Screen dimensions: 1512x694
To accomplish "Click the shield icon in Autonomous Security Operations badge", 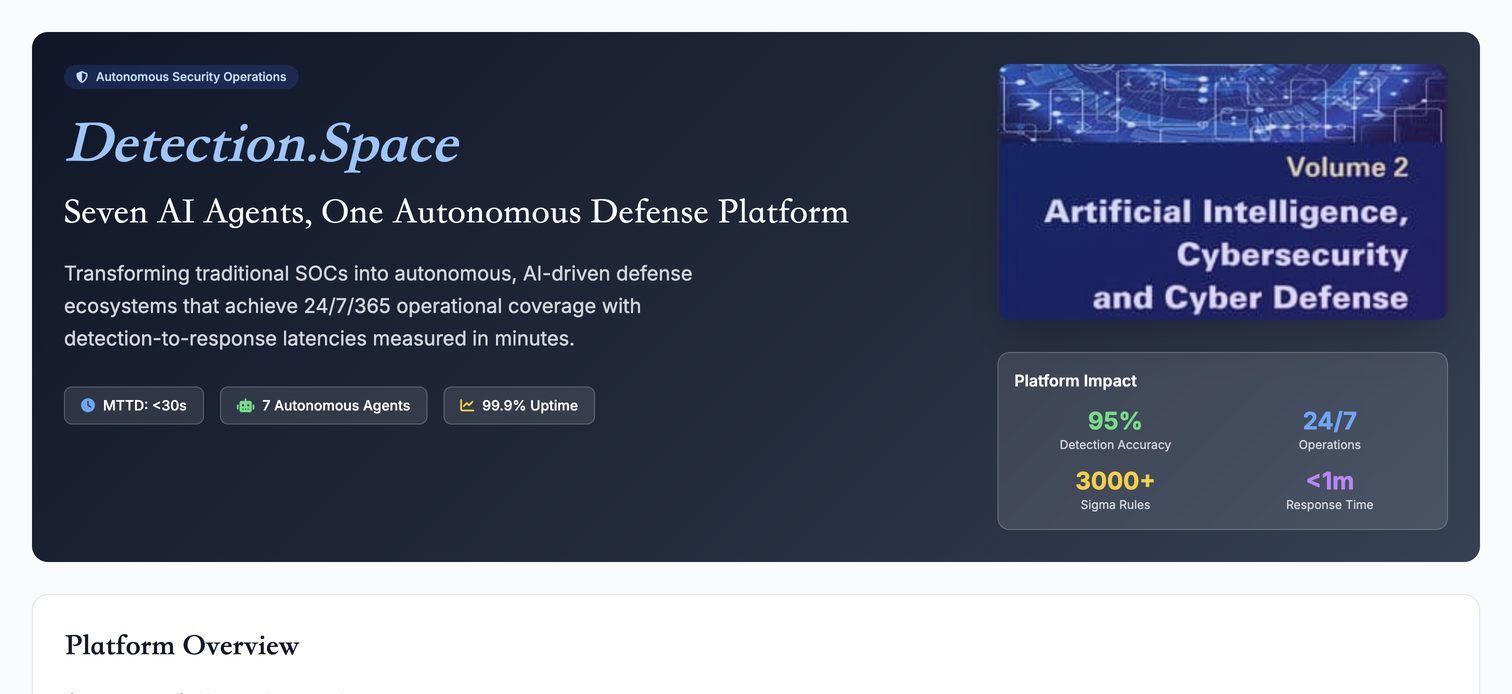I will tap(82, 77).
